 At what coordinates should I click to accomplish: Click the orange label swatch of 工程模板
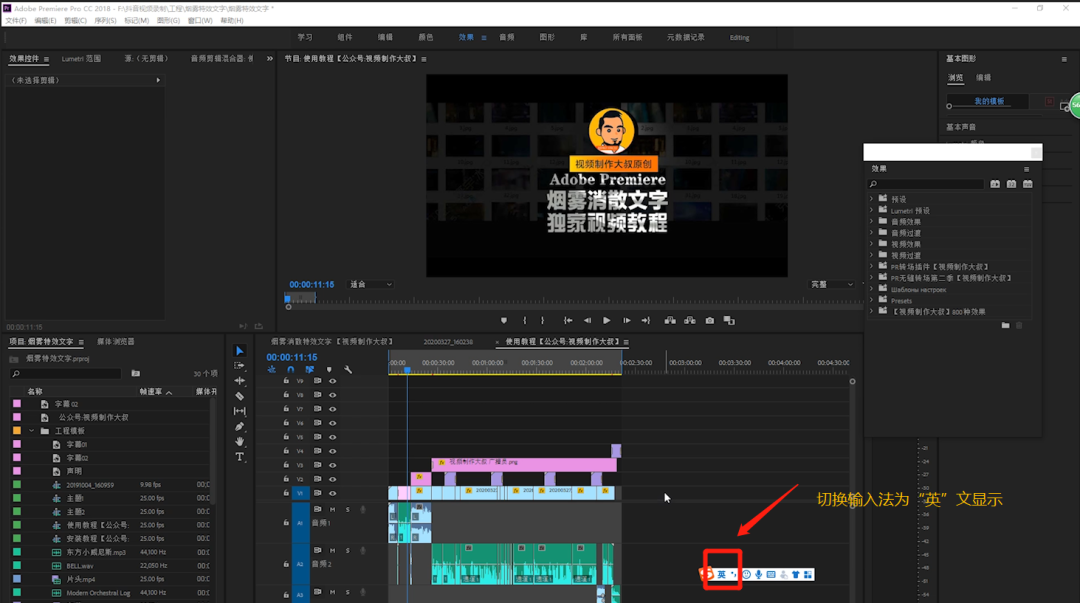point(17,431)
